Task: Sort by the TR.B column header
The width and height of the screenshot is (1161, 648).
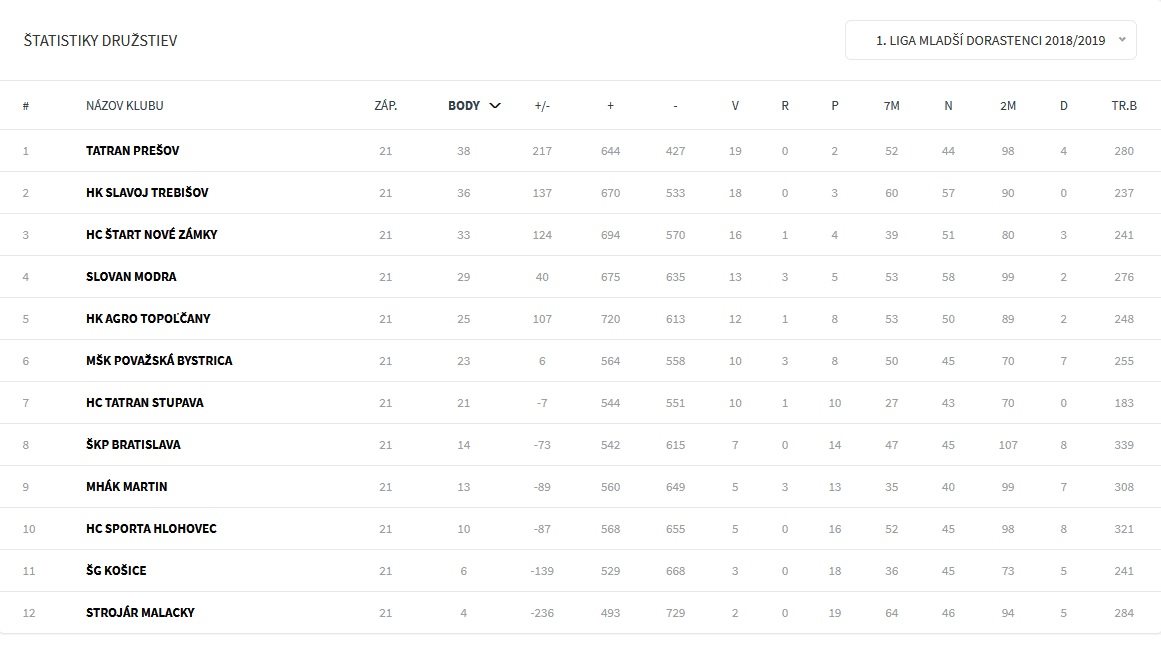Action: pos(1124,106)
